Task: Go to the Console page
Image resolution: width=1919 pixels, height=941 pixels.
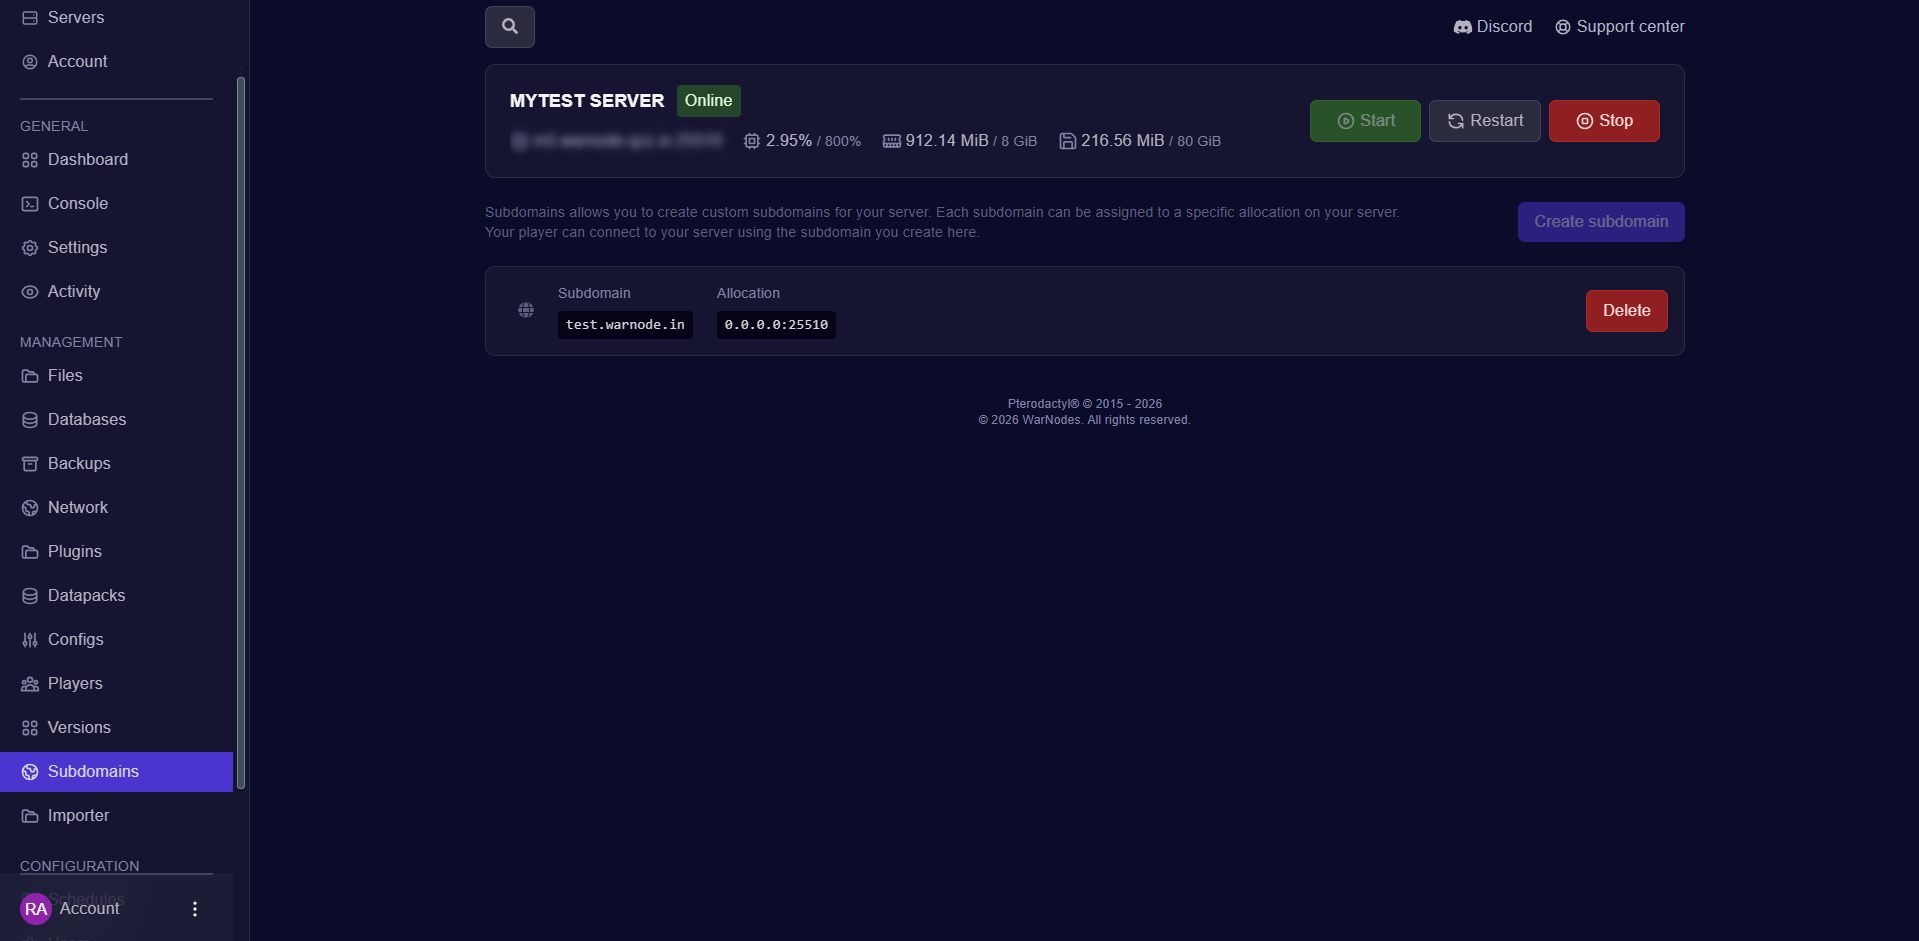Action: coord(116,204)
